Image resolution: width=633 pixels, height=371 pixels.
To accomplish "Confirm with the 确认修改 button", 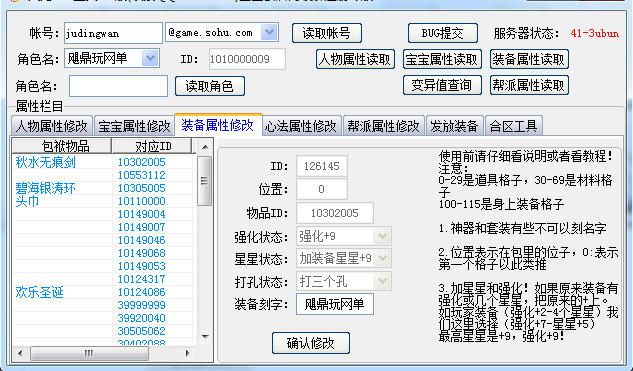I will point(310,343).
